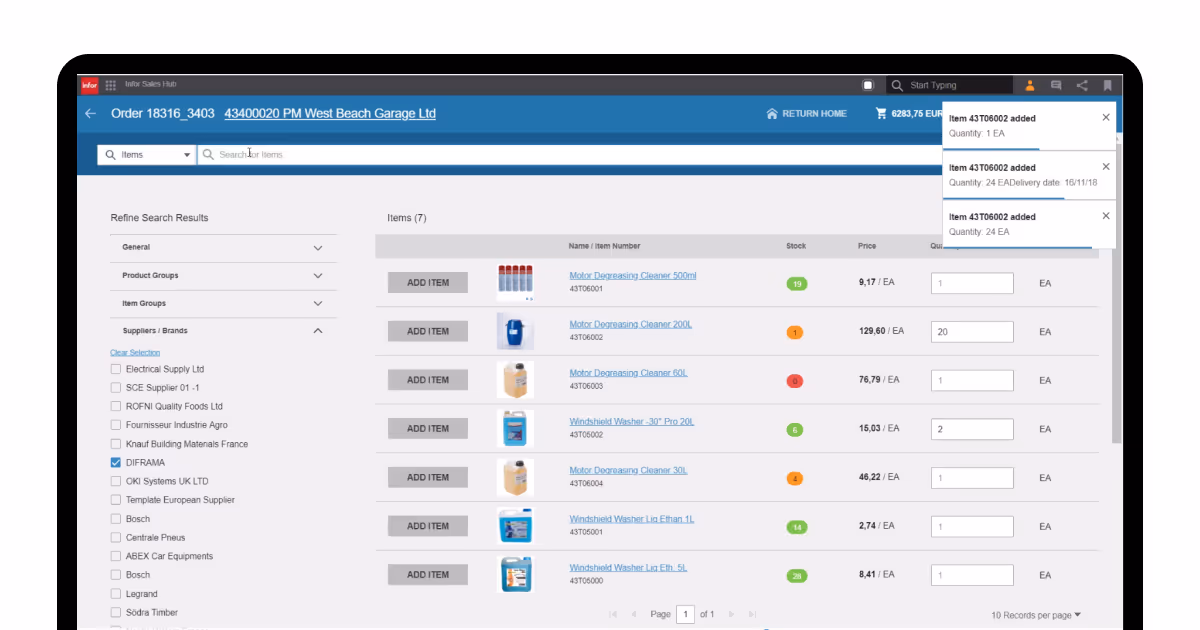The height and width of the screenshot is (630, 1200).
Task: Open the messages icon in top bar
Action: [1055, 84]
